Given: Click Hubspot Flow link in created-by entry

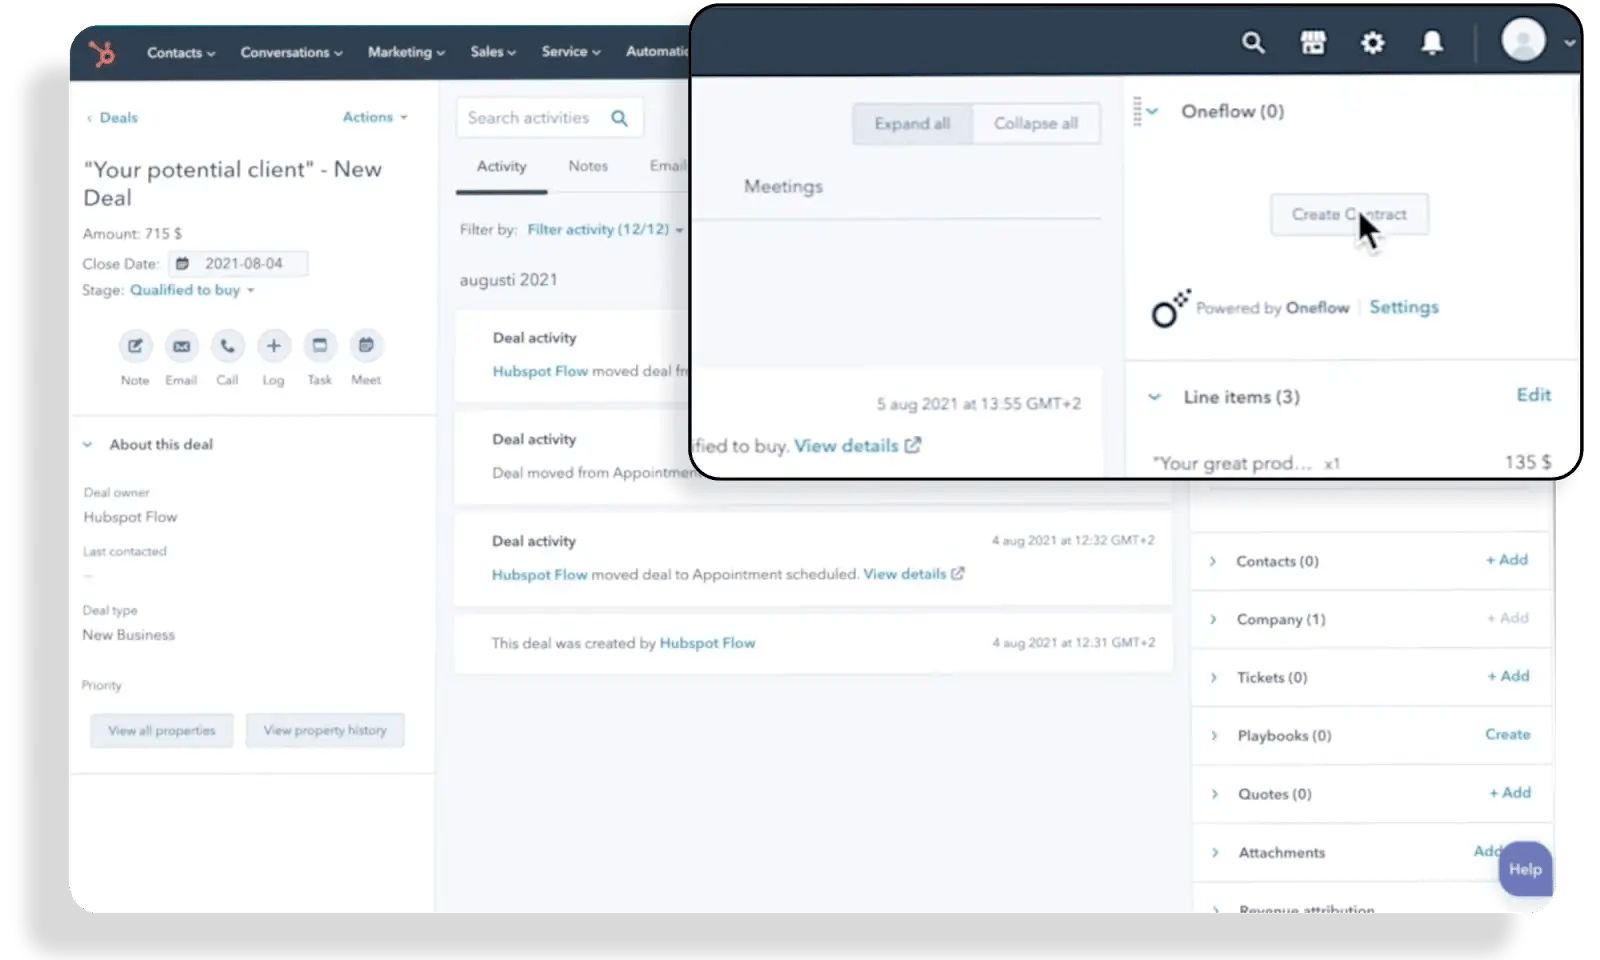Looking at the screenshot, I should tap(707, 643).
